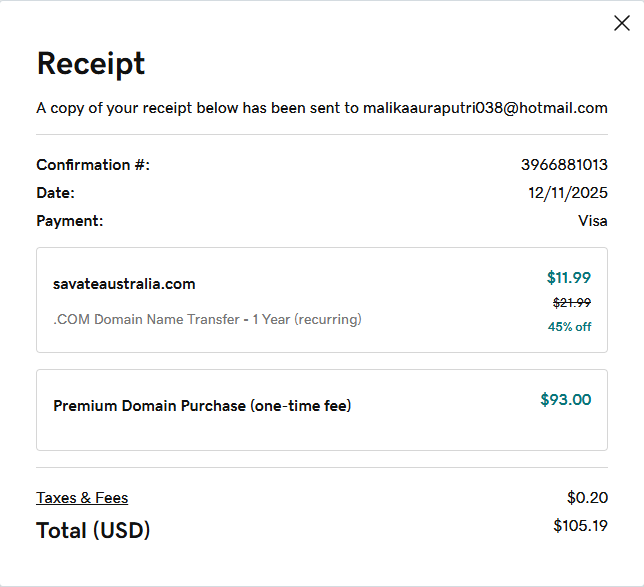Viewport: 644px width, 587px height.
Task: Click the struck-through $21.99 price
Action: click(x=571, y=303)
